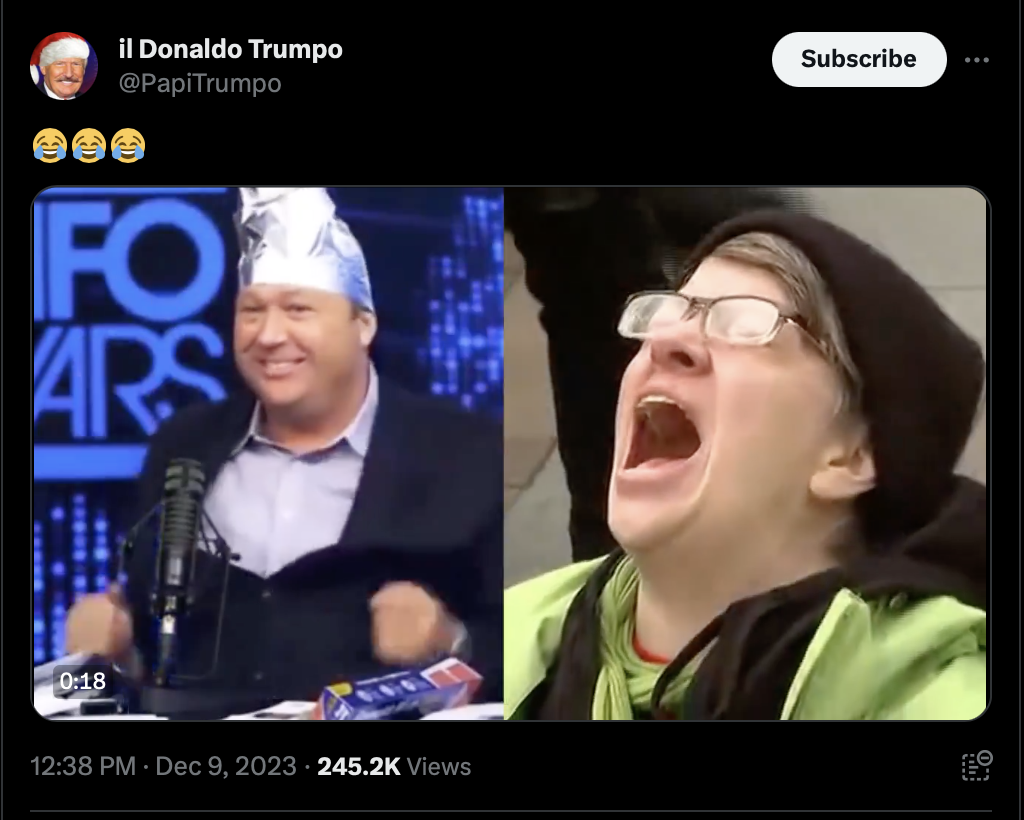
Task: Click the bottom-right post details icon
Action: tap(977, 766)
